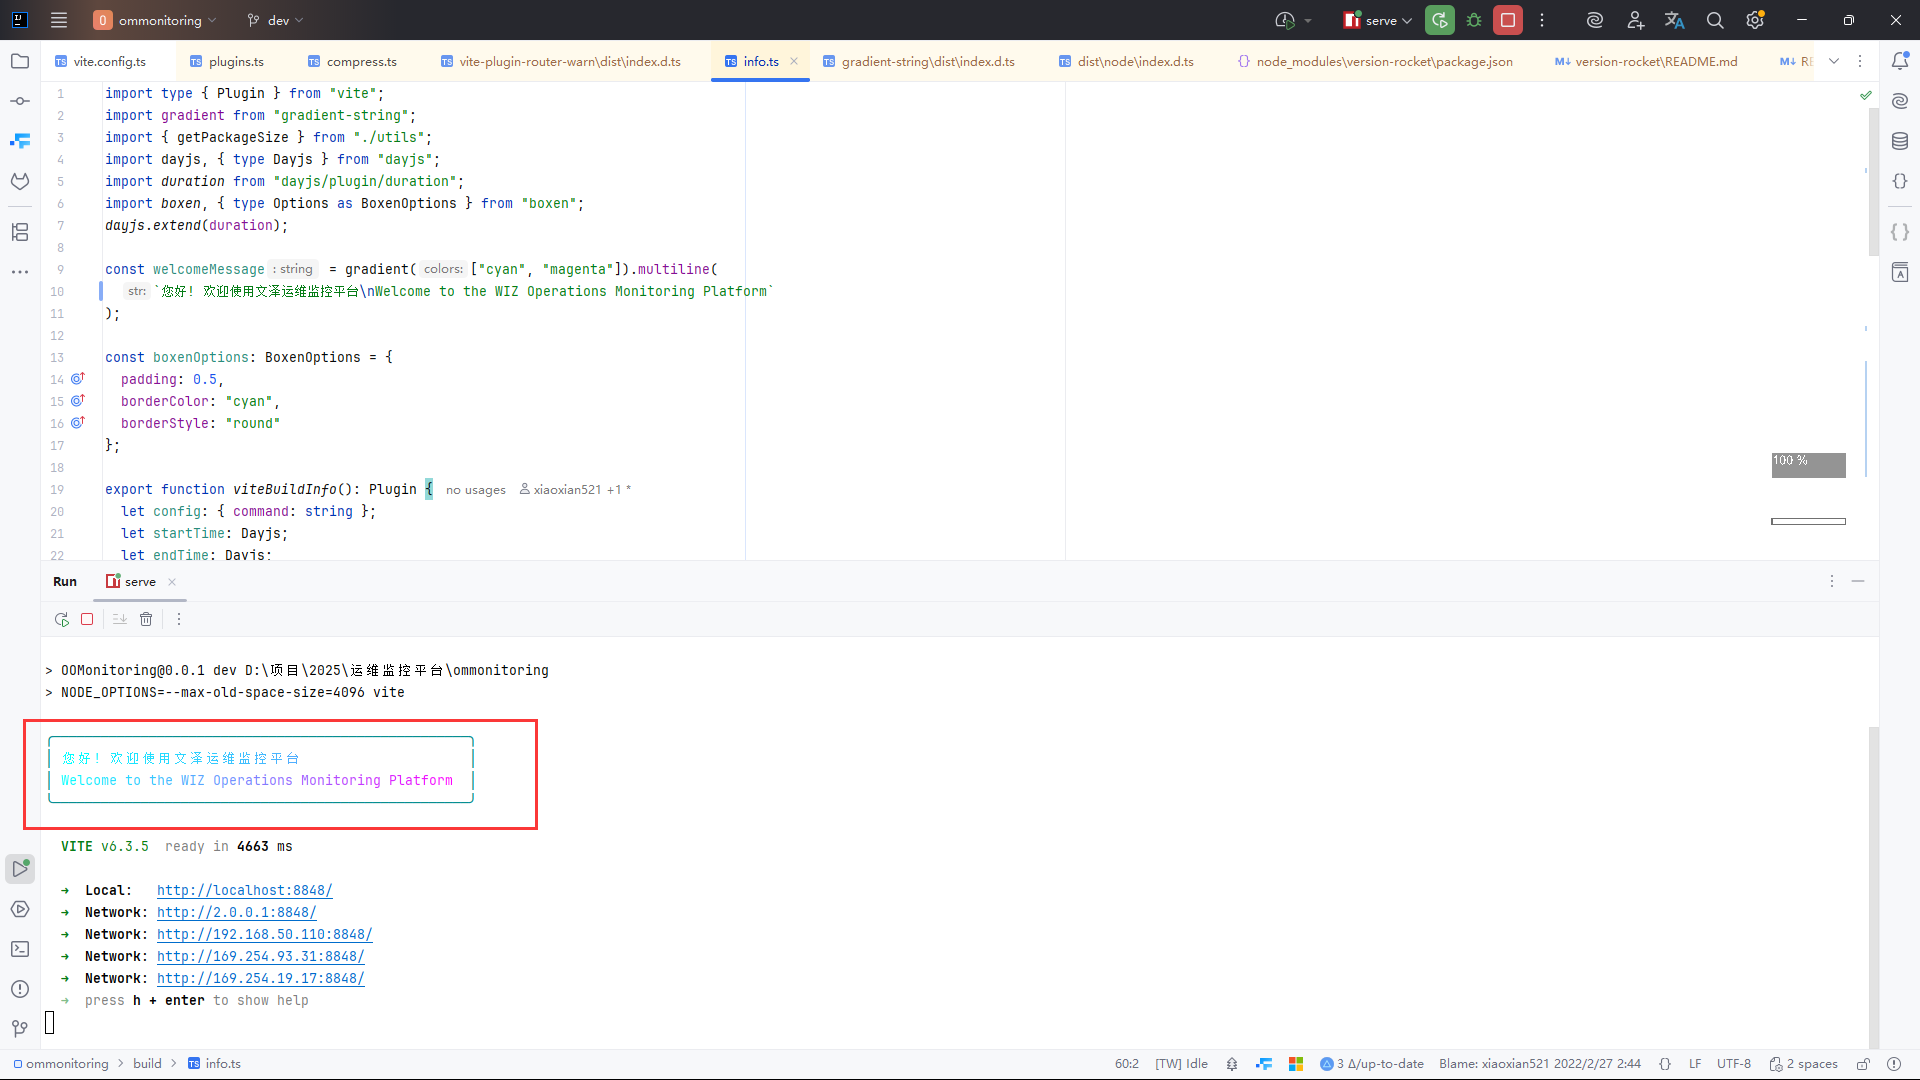Stop the running 'serve' configuration
The height and width of the screenshot is (1080, 1920).
tap(1508, 20)
